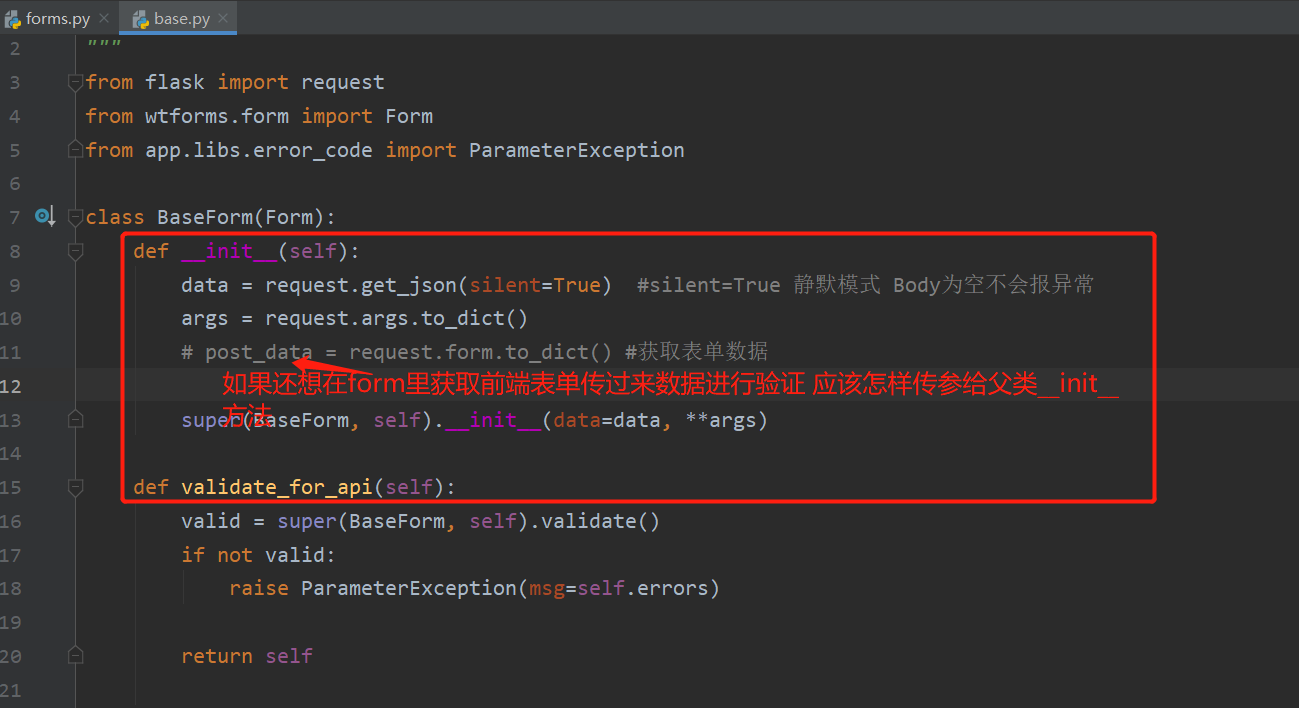Click the subclass gutter icon beside BaseForm class
1299x708 pixels.
pos(44,216)
